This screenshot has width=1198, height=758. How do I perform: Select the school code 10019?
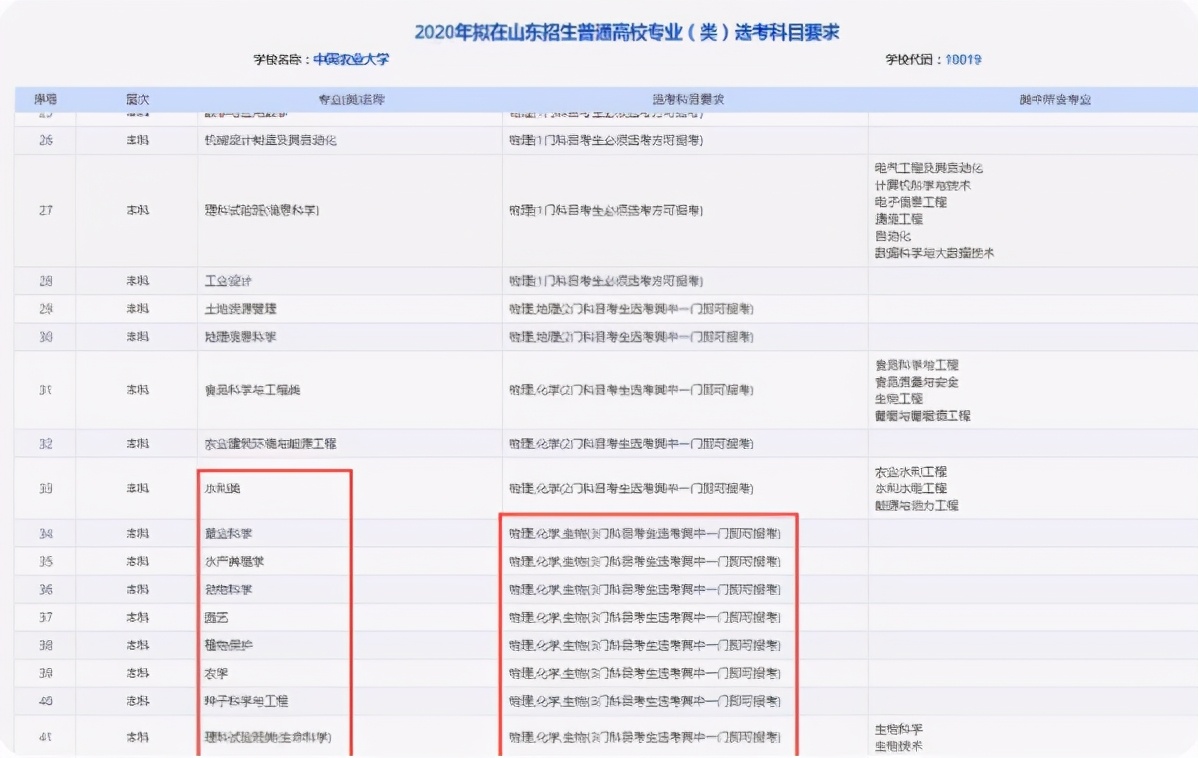coord(963,59)
